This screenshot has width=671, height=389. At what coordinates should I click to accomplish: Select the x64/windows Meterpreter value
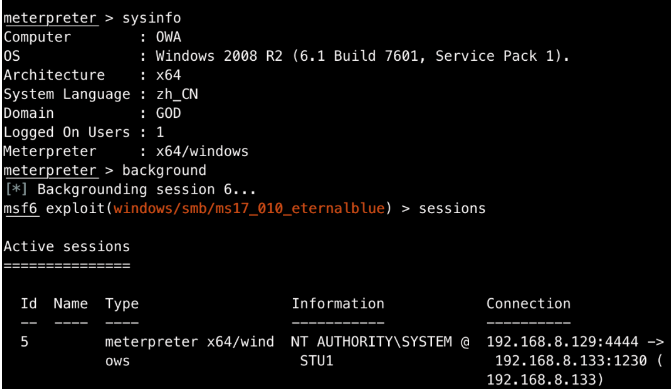(202, 151)
